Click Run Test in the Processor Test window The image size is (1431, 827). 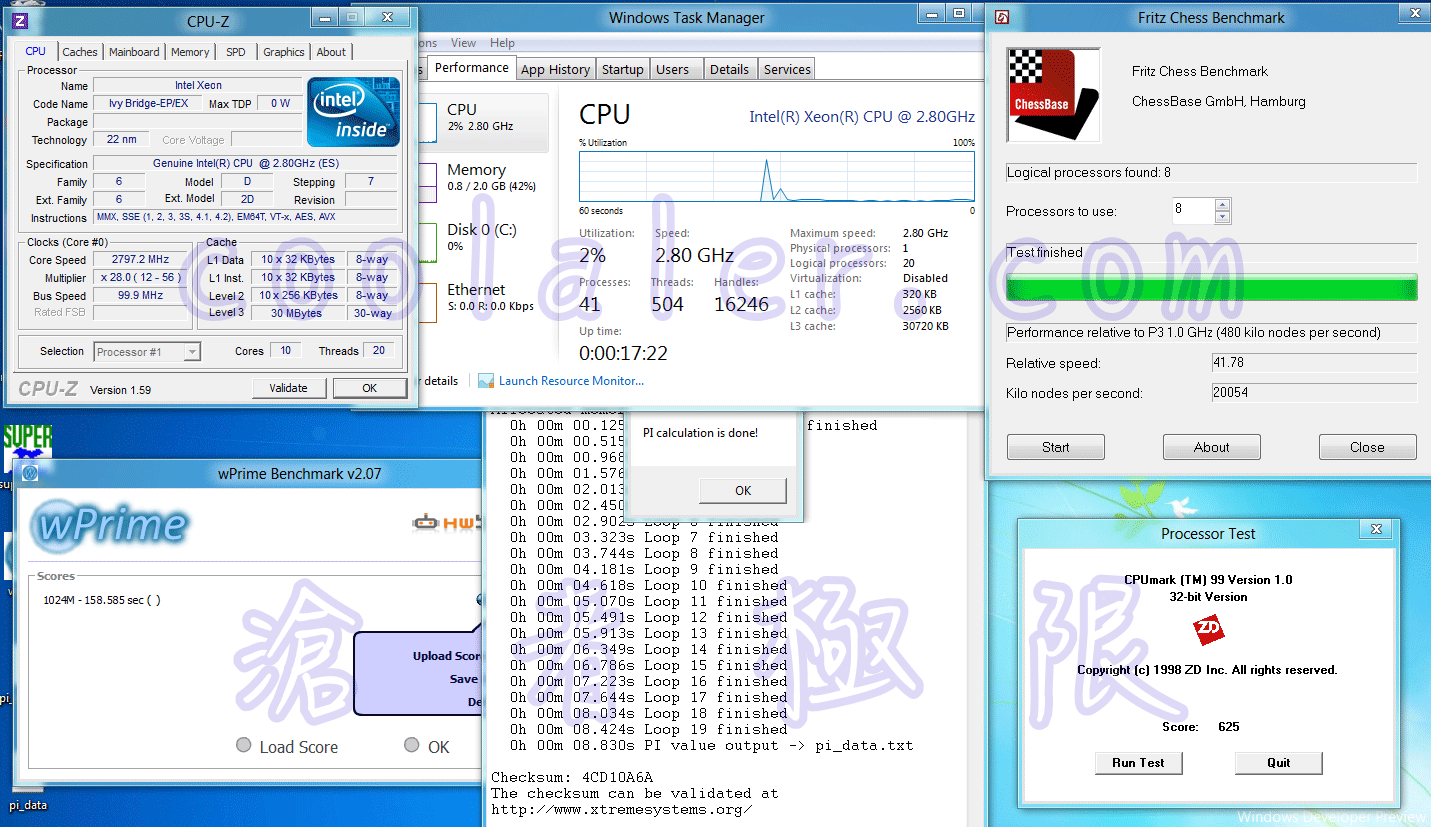point(1138,762)
